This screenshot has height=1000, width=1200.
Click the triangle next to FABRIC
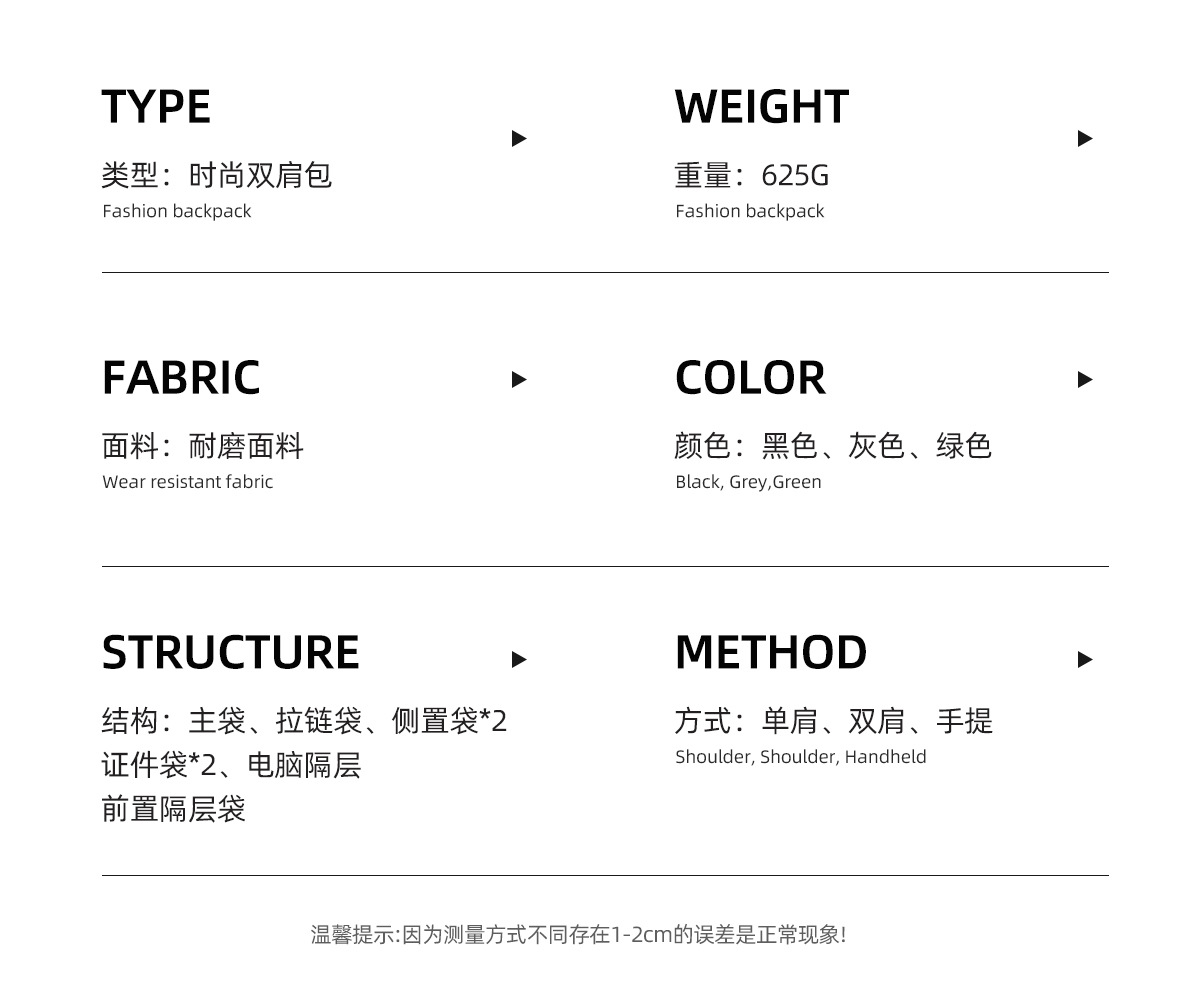point(519,379)
